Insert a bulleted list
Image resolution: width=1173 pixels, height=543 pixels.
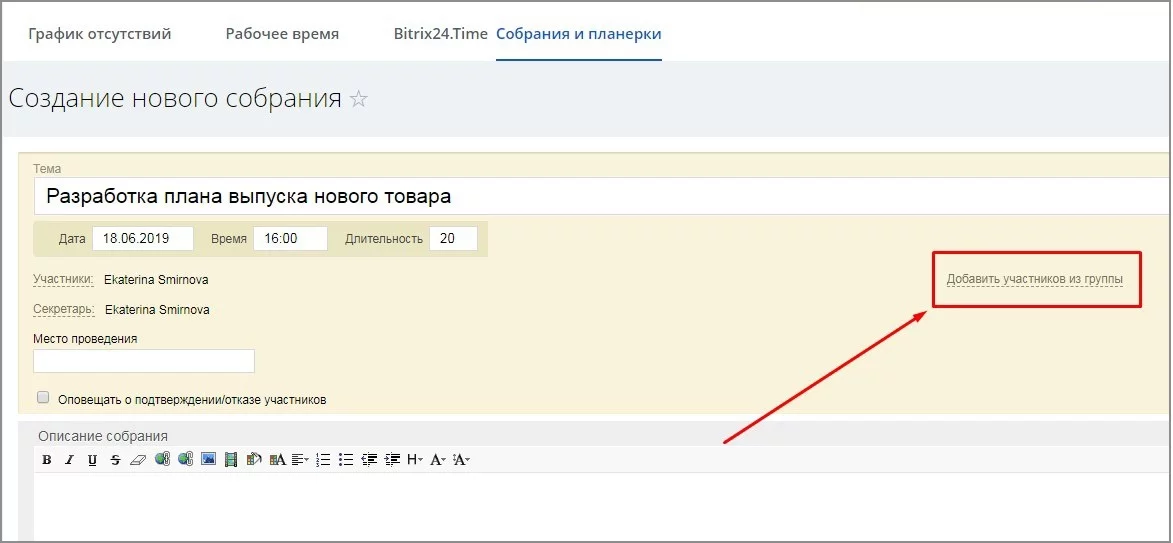pos(346,460)
